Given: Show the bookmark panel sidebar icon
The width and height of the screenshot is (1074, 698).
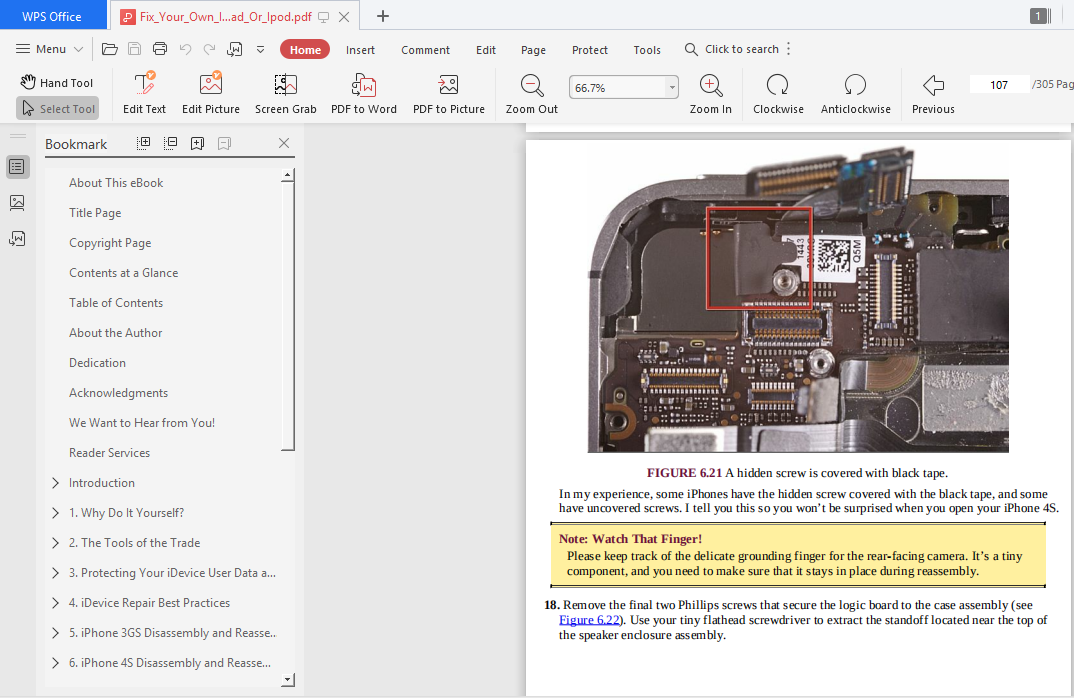Looking at the screenshot, I should [x=17, y=166].
